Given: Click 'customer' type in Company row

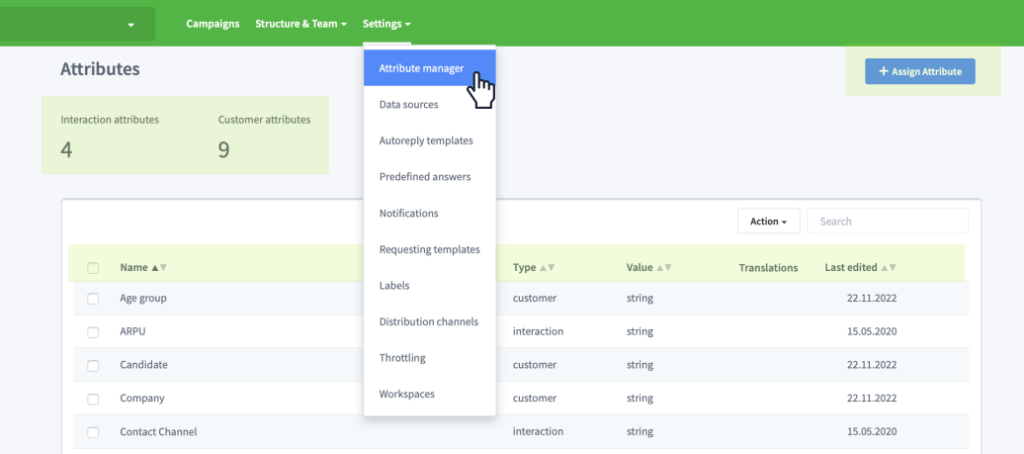Looking at the screenshot, I should 534,398.
